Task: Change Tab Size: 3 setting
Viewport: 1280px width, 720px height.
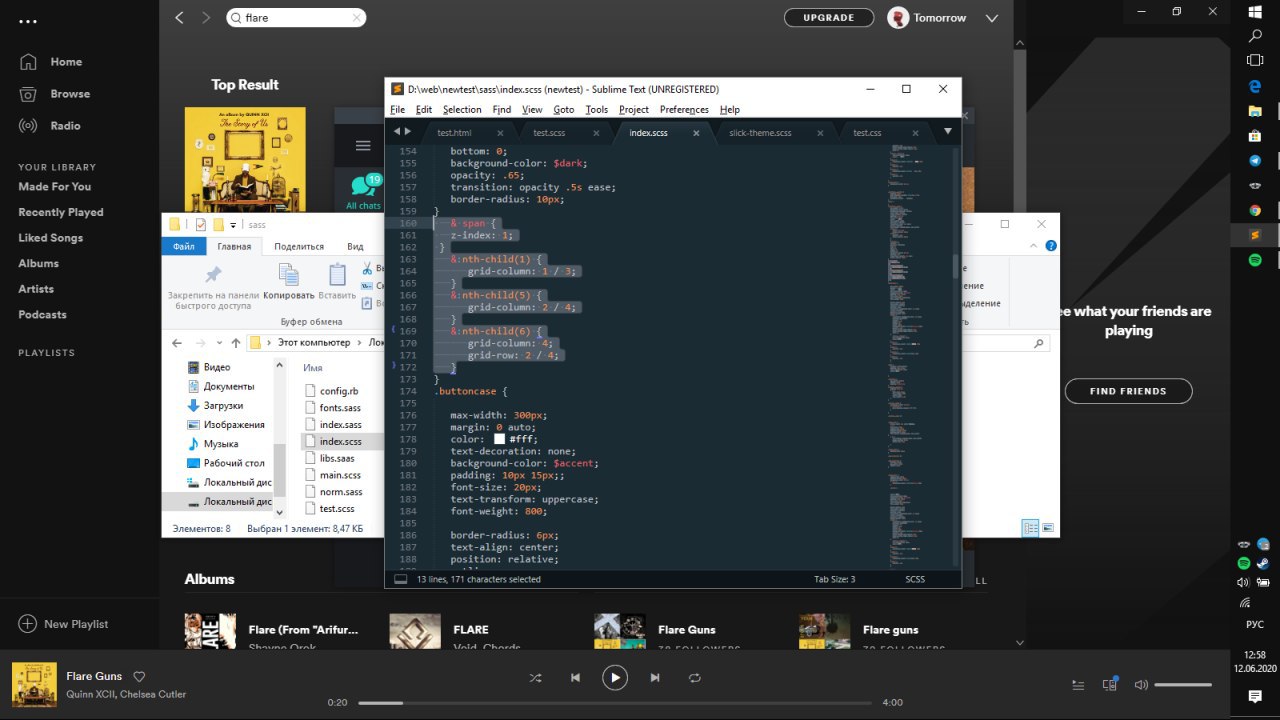Action: pos(835,579)
